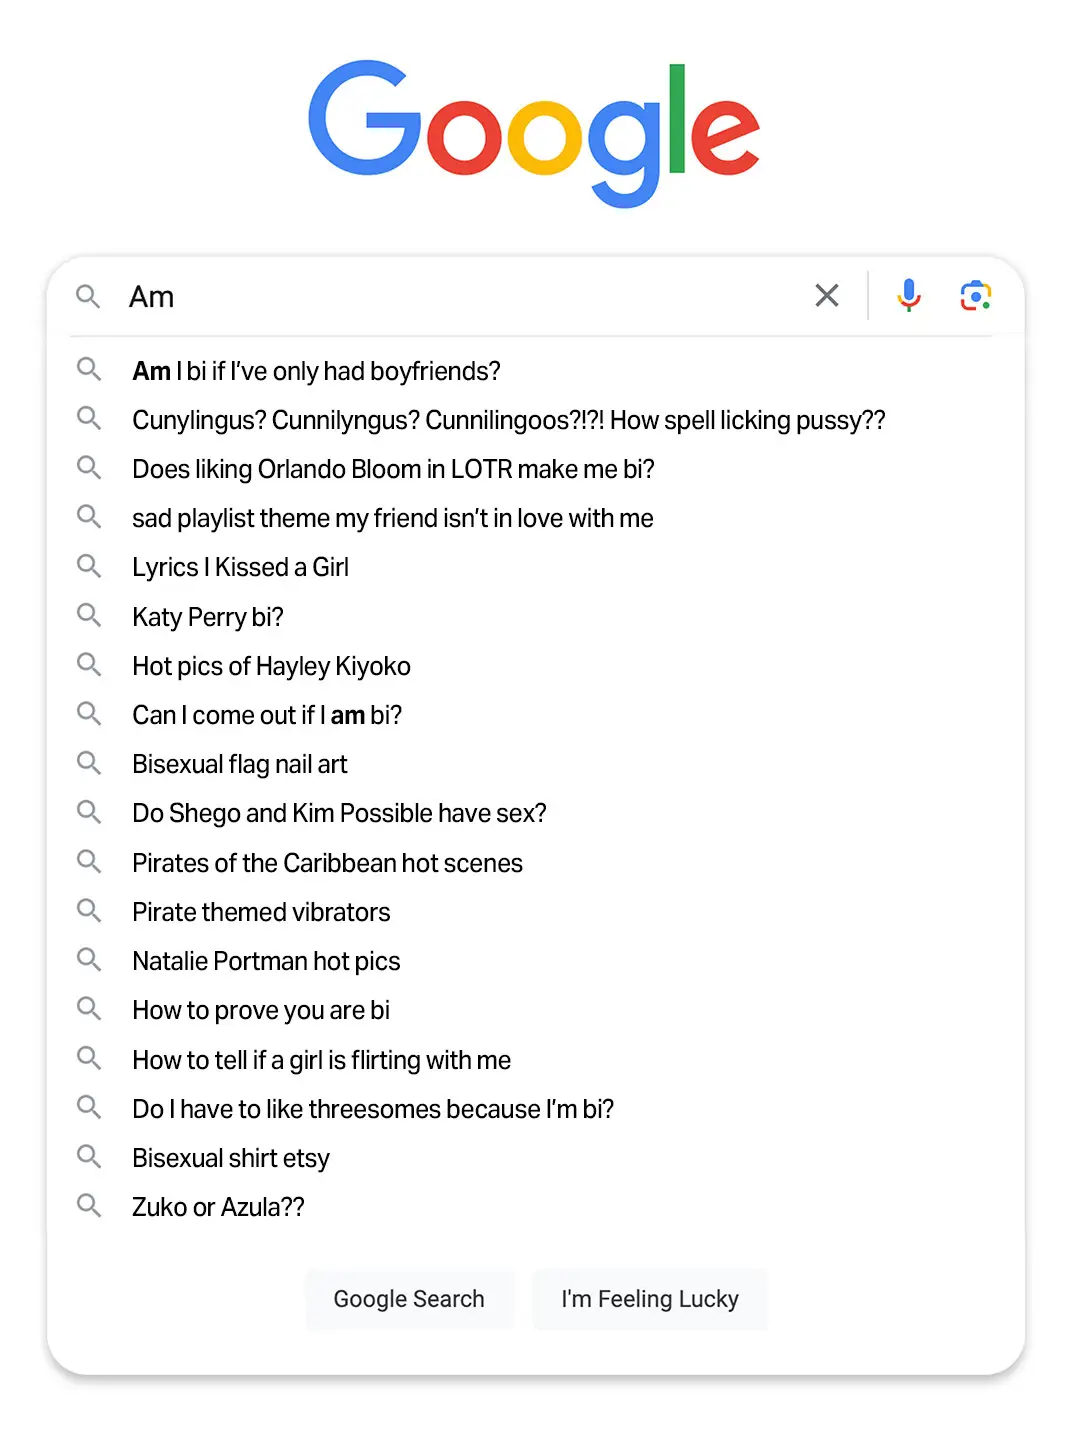Viewport: 1080px width, 1452px height.
Task: Click the search icon beside Bisexual flag nail art
Action: point(89,763)
